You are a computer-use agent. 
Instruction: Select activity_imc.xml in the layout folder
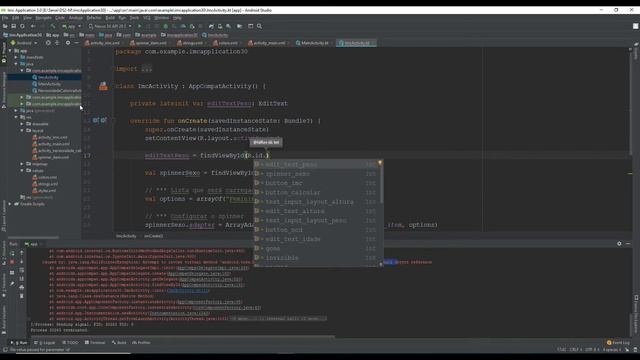pyautogui.click(x=52, y=138)
